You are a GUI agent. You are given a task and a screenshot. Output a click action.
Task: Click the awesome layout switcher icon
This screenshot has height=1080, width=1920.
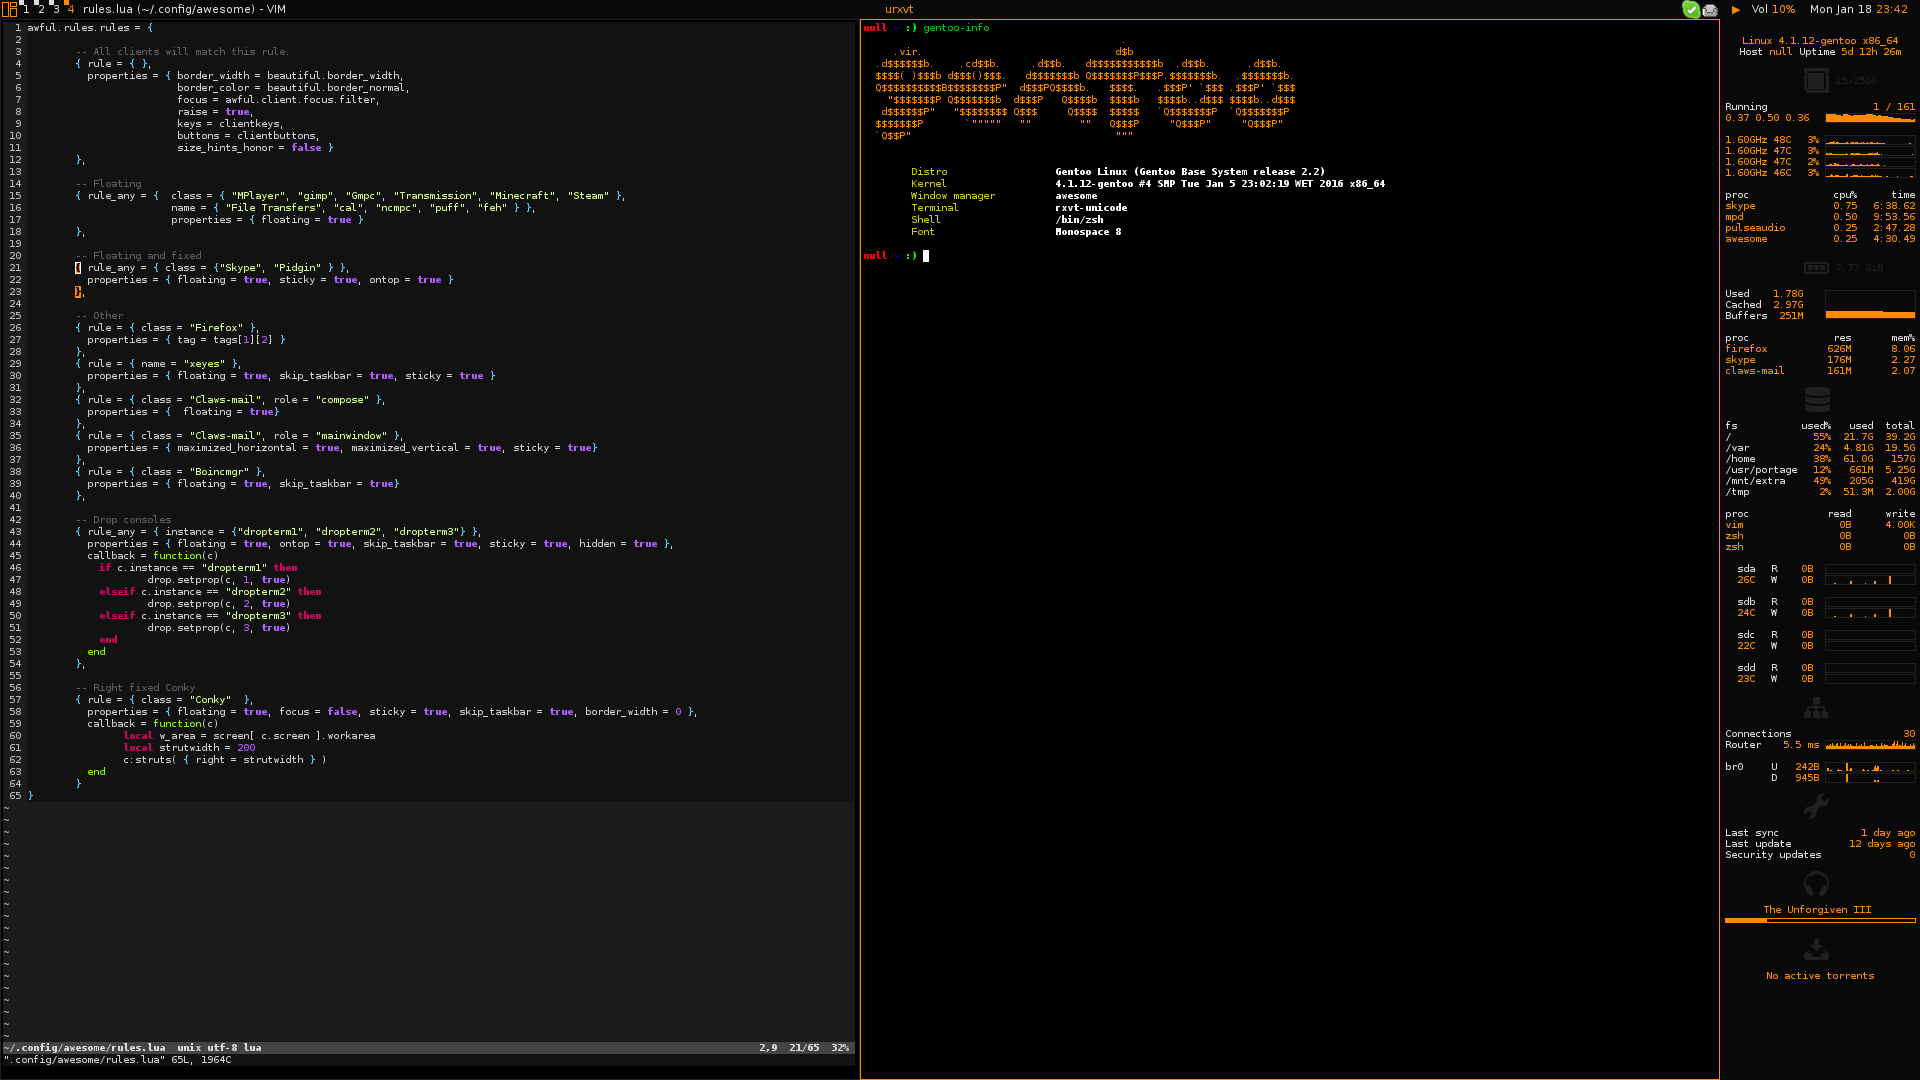[9, 9]
